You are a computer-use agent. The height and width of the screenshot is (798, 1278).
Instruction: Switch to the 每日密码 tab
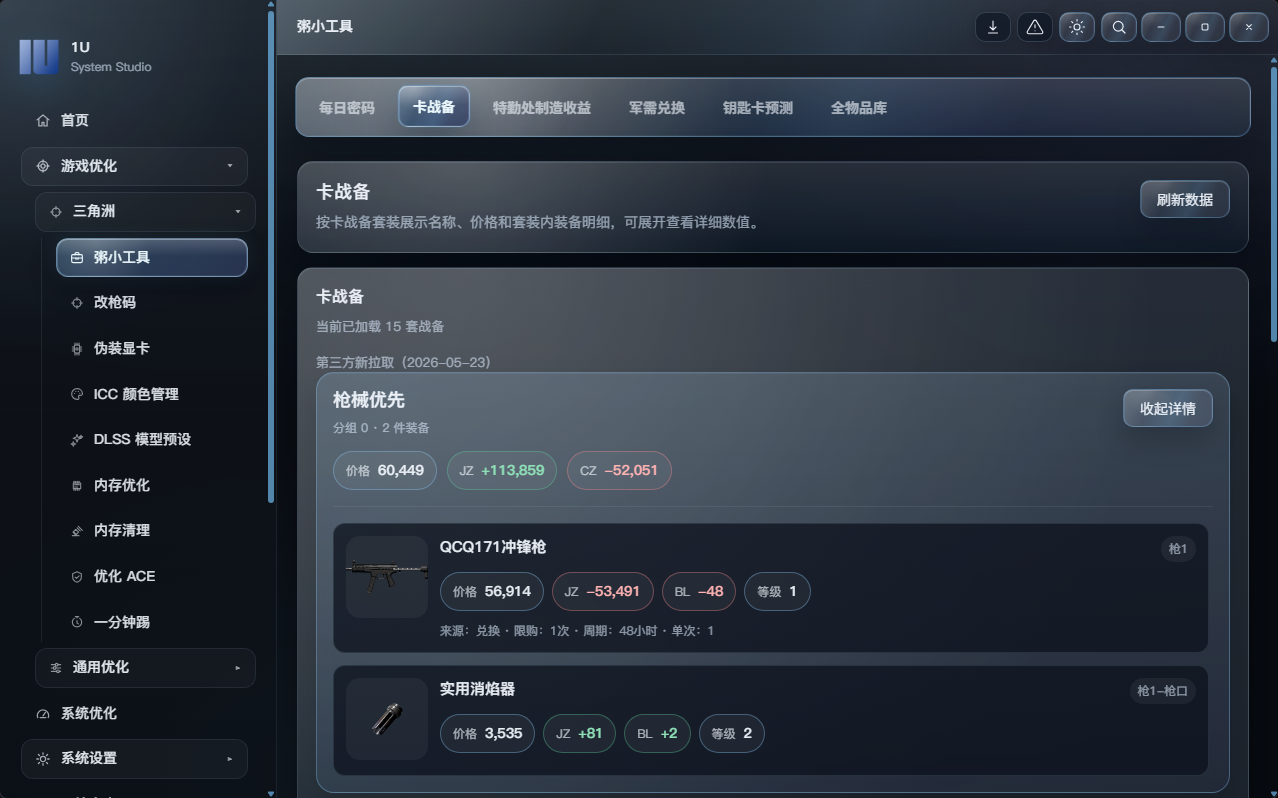click(x=347, y=107)
